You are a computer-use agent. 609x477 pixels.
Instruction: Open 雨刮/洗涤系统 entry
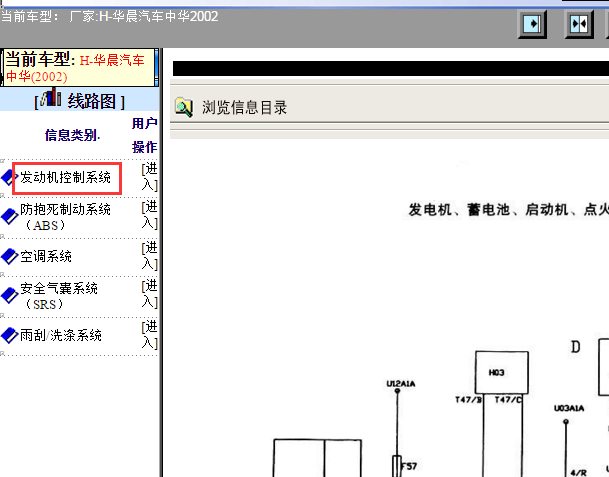click(61, 335)
